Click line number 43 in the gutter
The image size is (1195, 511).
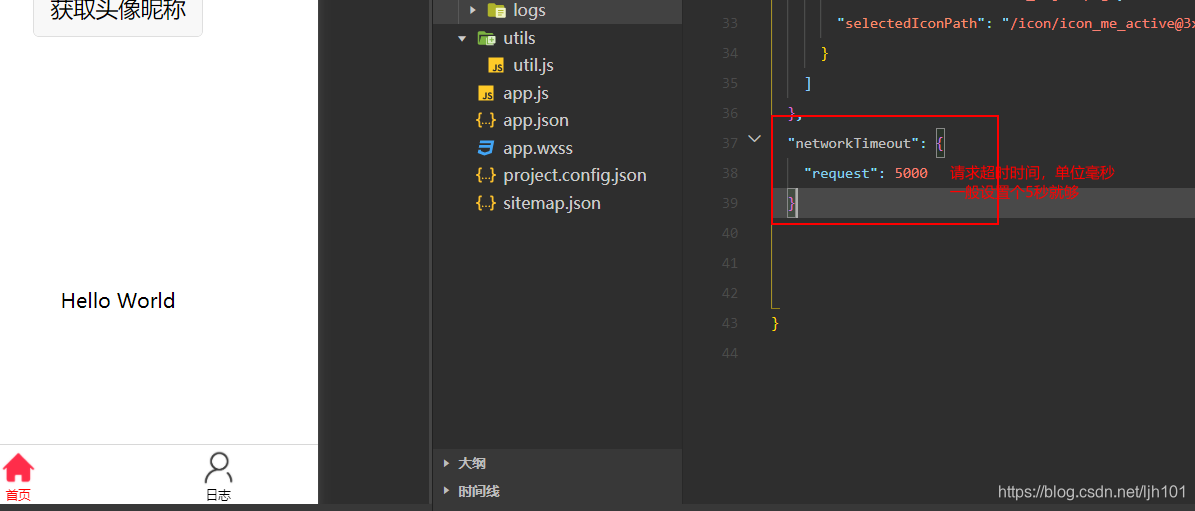[729, 323]
